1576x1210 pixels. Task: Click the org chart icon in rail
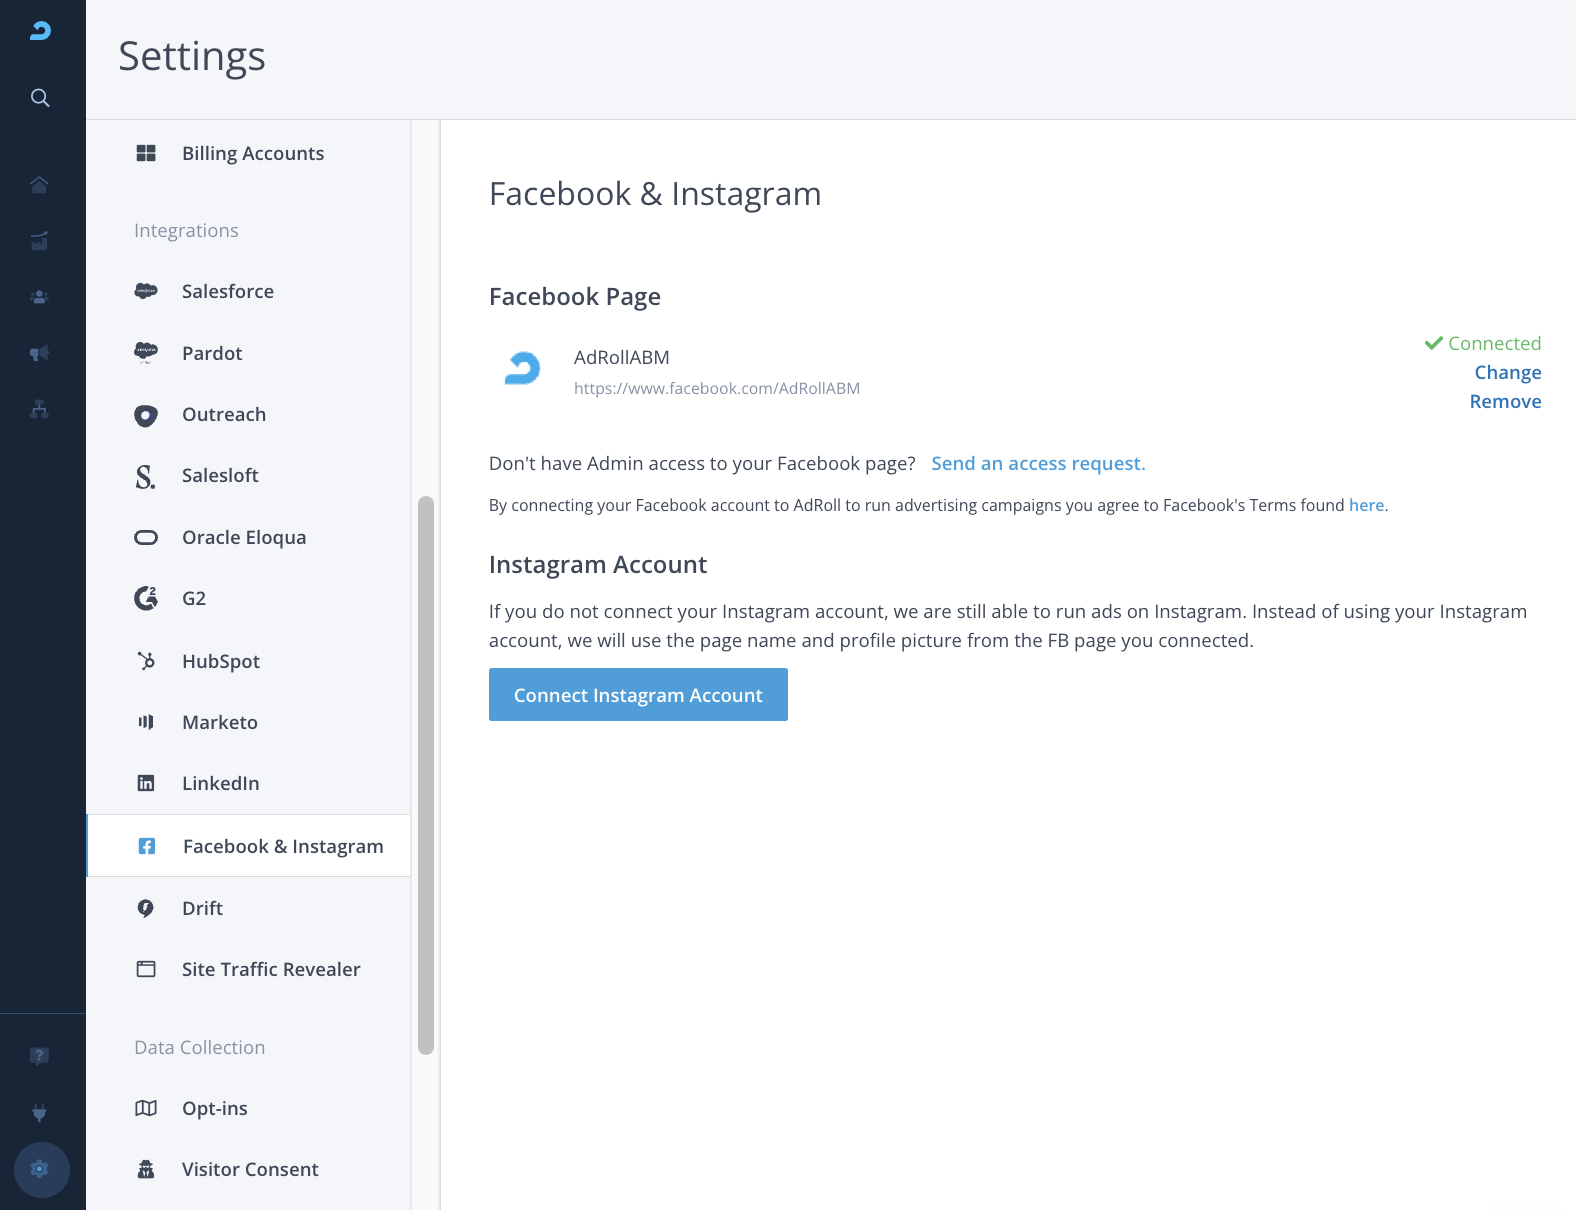40,409
